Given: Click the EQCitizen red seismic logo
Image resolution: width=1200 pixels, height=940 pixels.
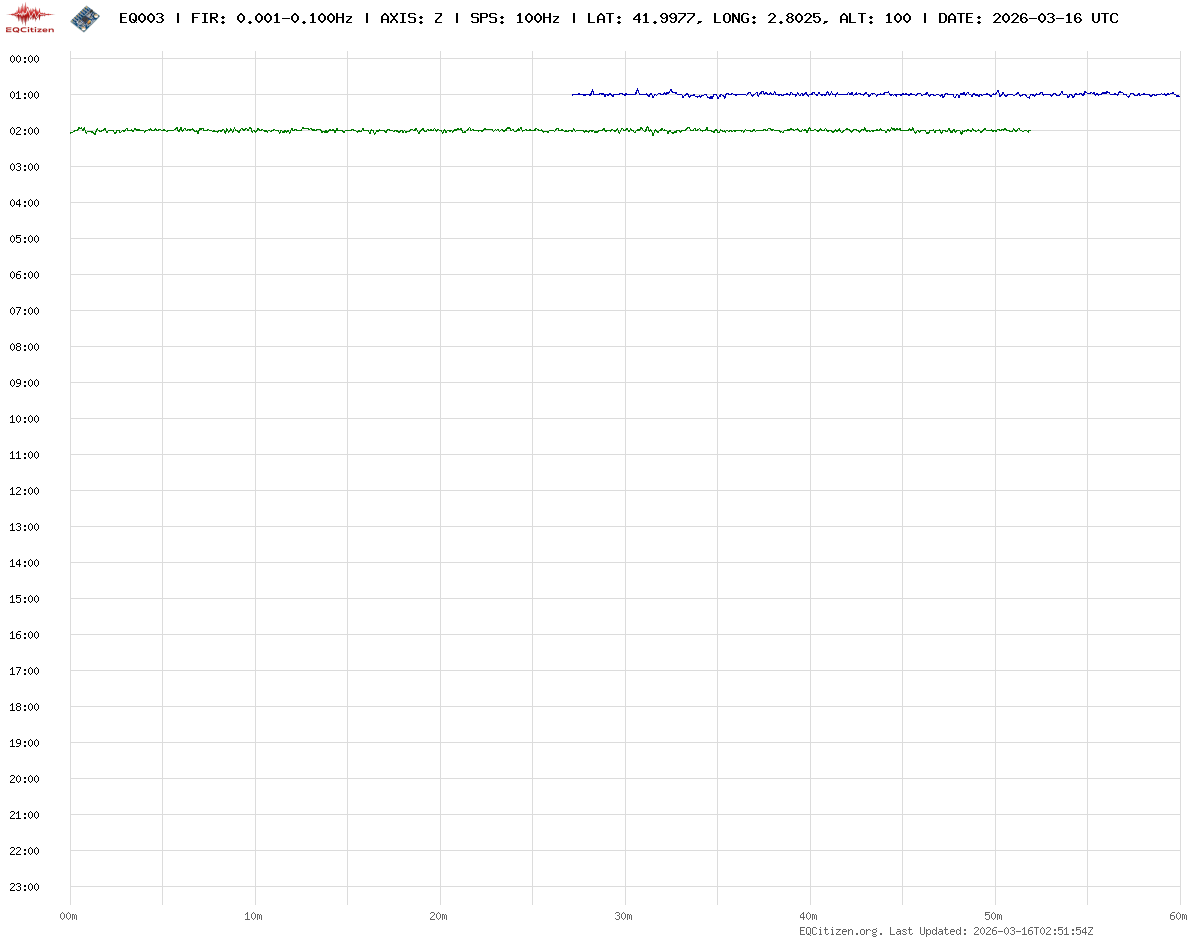Looking at the screenshot, I should point(30,17).
